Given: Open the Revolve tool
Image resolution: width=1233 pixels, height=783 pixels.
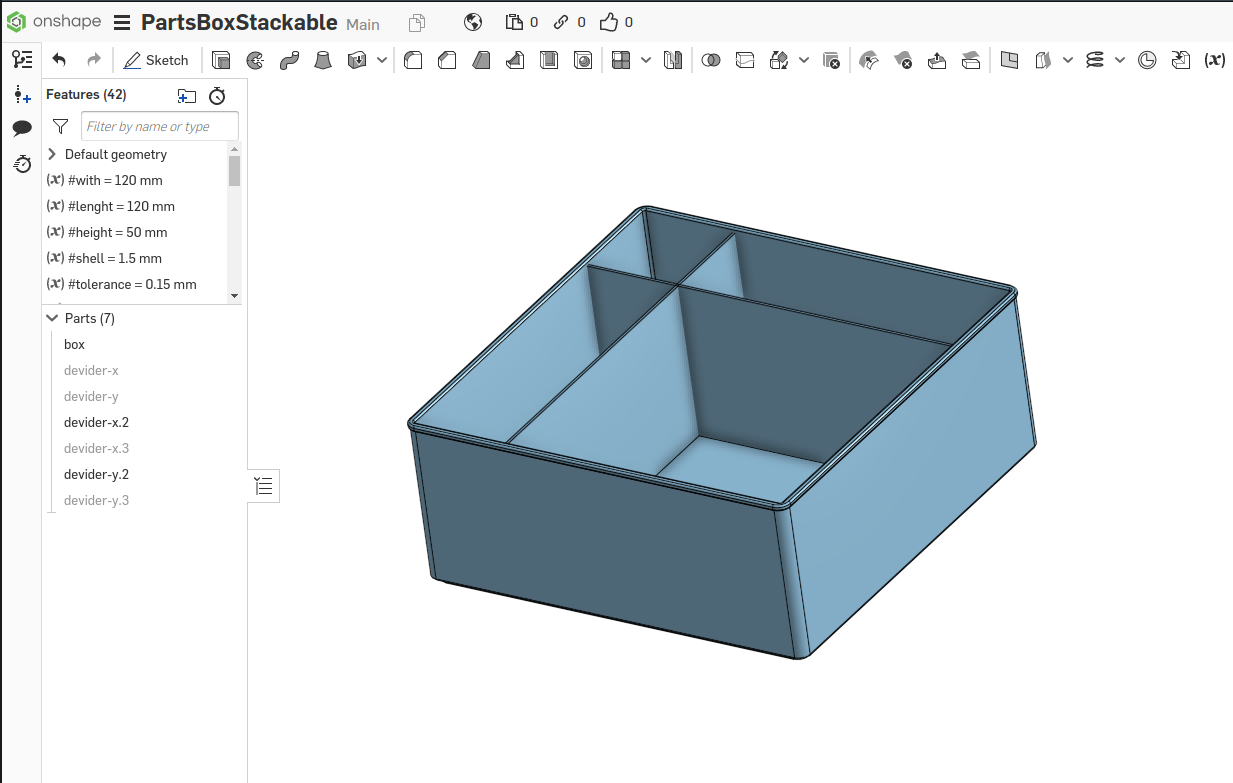Looking at the screenshot, I should pyautogui.click(x=255, y=60).
